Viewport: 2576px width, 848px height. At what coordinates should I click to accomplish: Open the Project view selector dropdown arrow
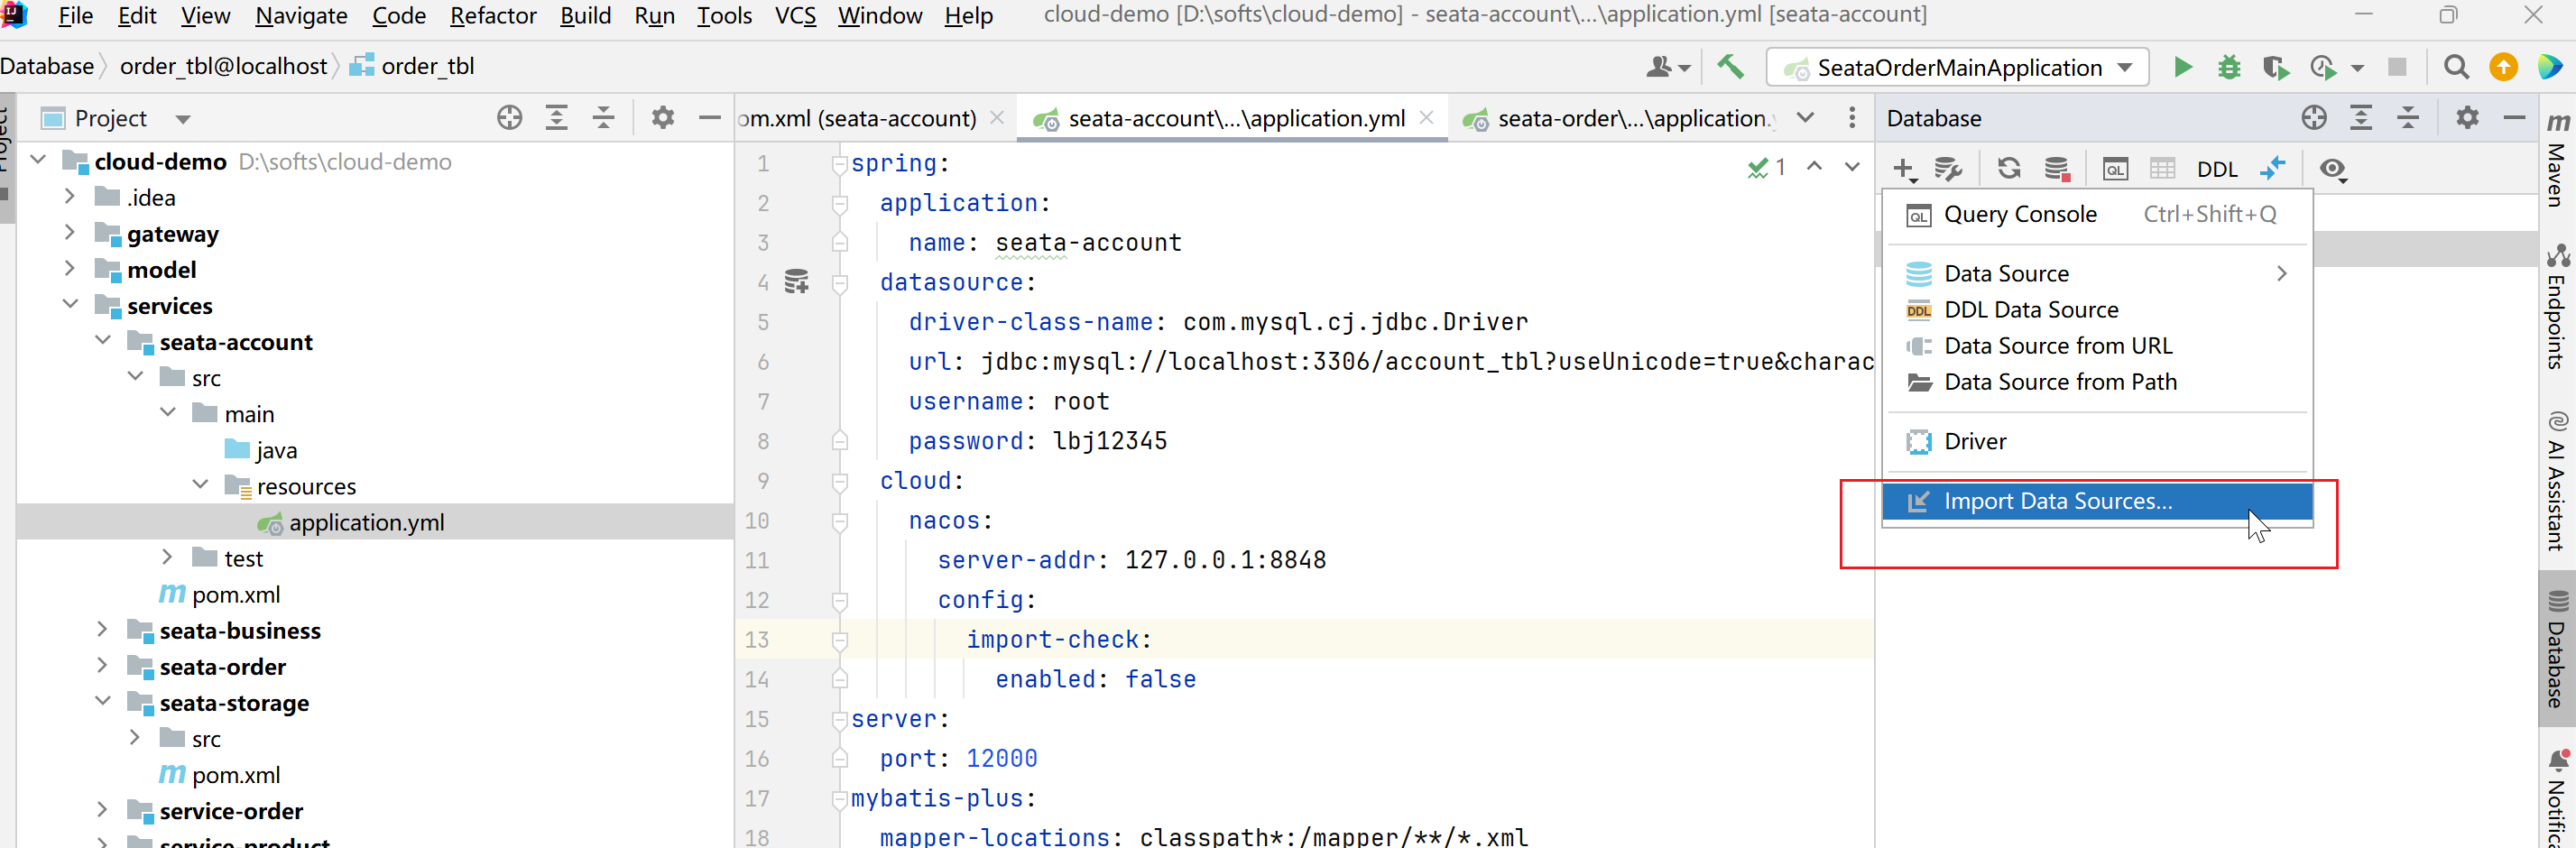pyautogui.click(x=183, y=119)
